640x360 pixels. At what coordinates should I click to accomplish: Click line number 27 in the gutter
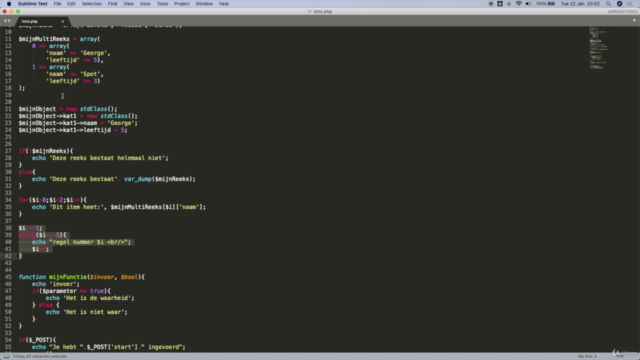click(x=8, y=151)
